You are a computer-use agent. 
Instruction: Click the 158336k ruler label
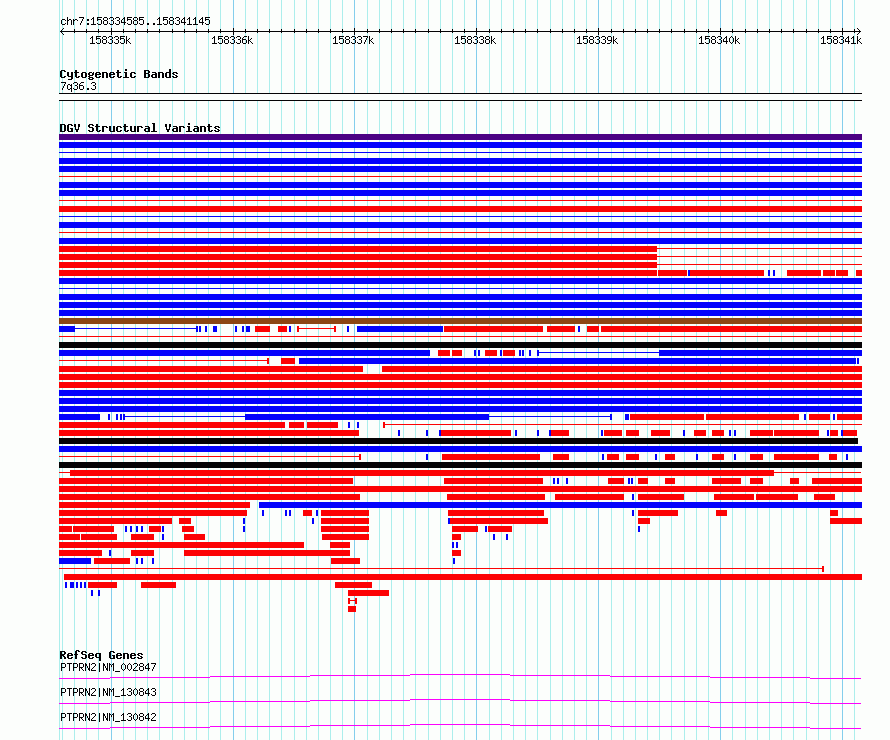[x=232, y=40]
